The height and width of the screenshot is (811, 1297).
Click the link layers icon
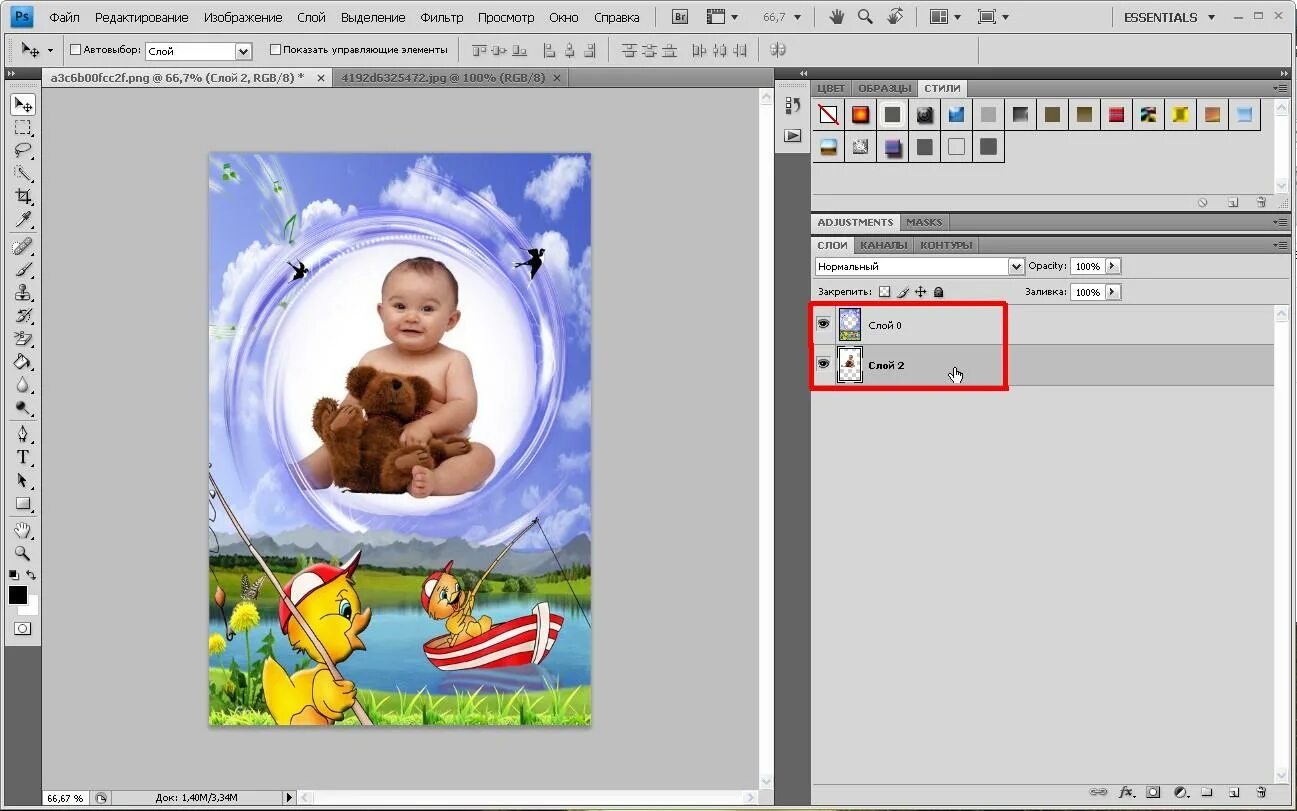point(1098,792)
